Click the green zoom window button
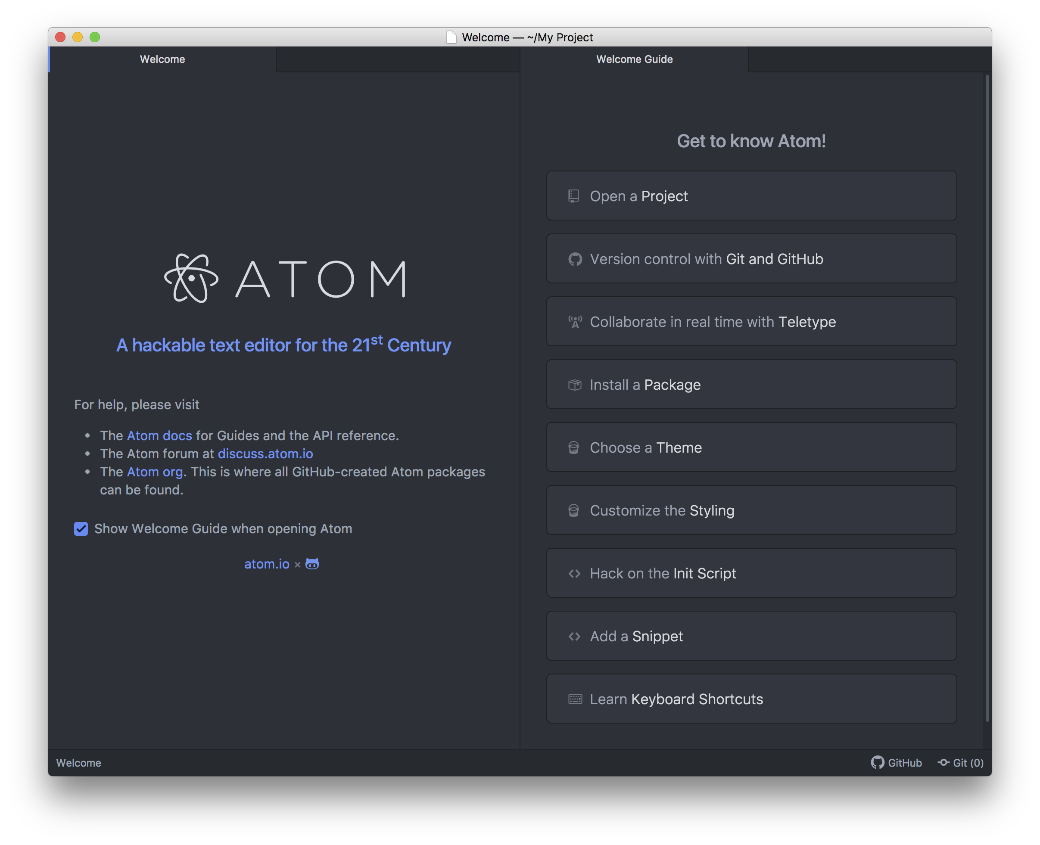 click(x=95, y=37)
